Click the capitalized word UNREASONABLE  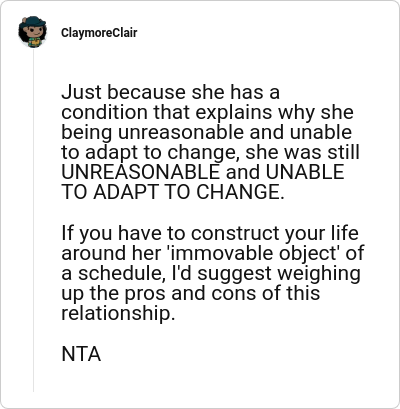point(140,172)
